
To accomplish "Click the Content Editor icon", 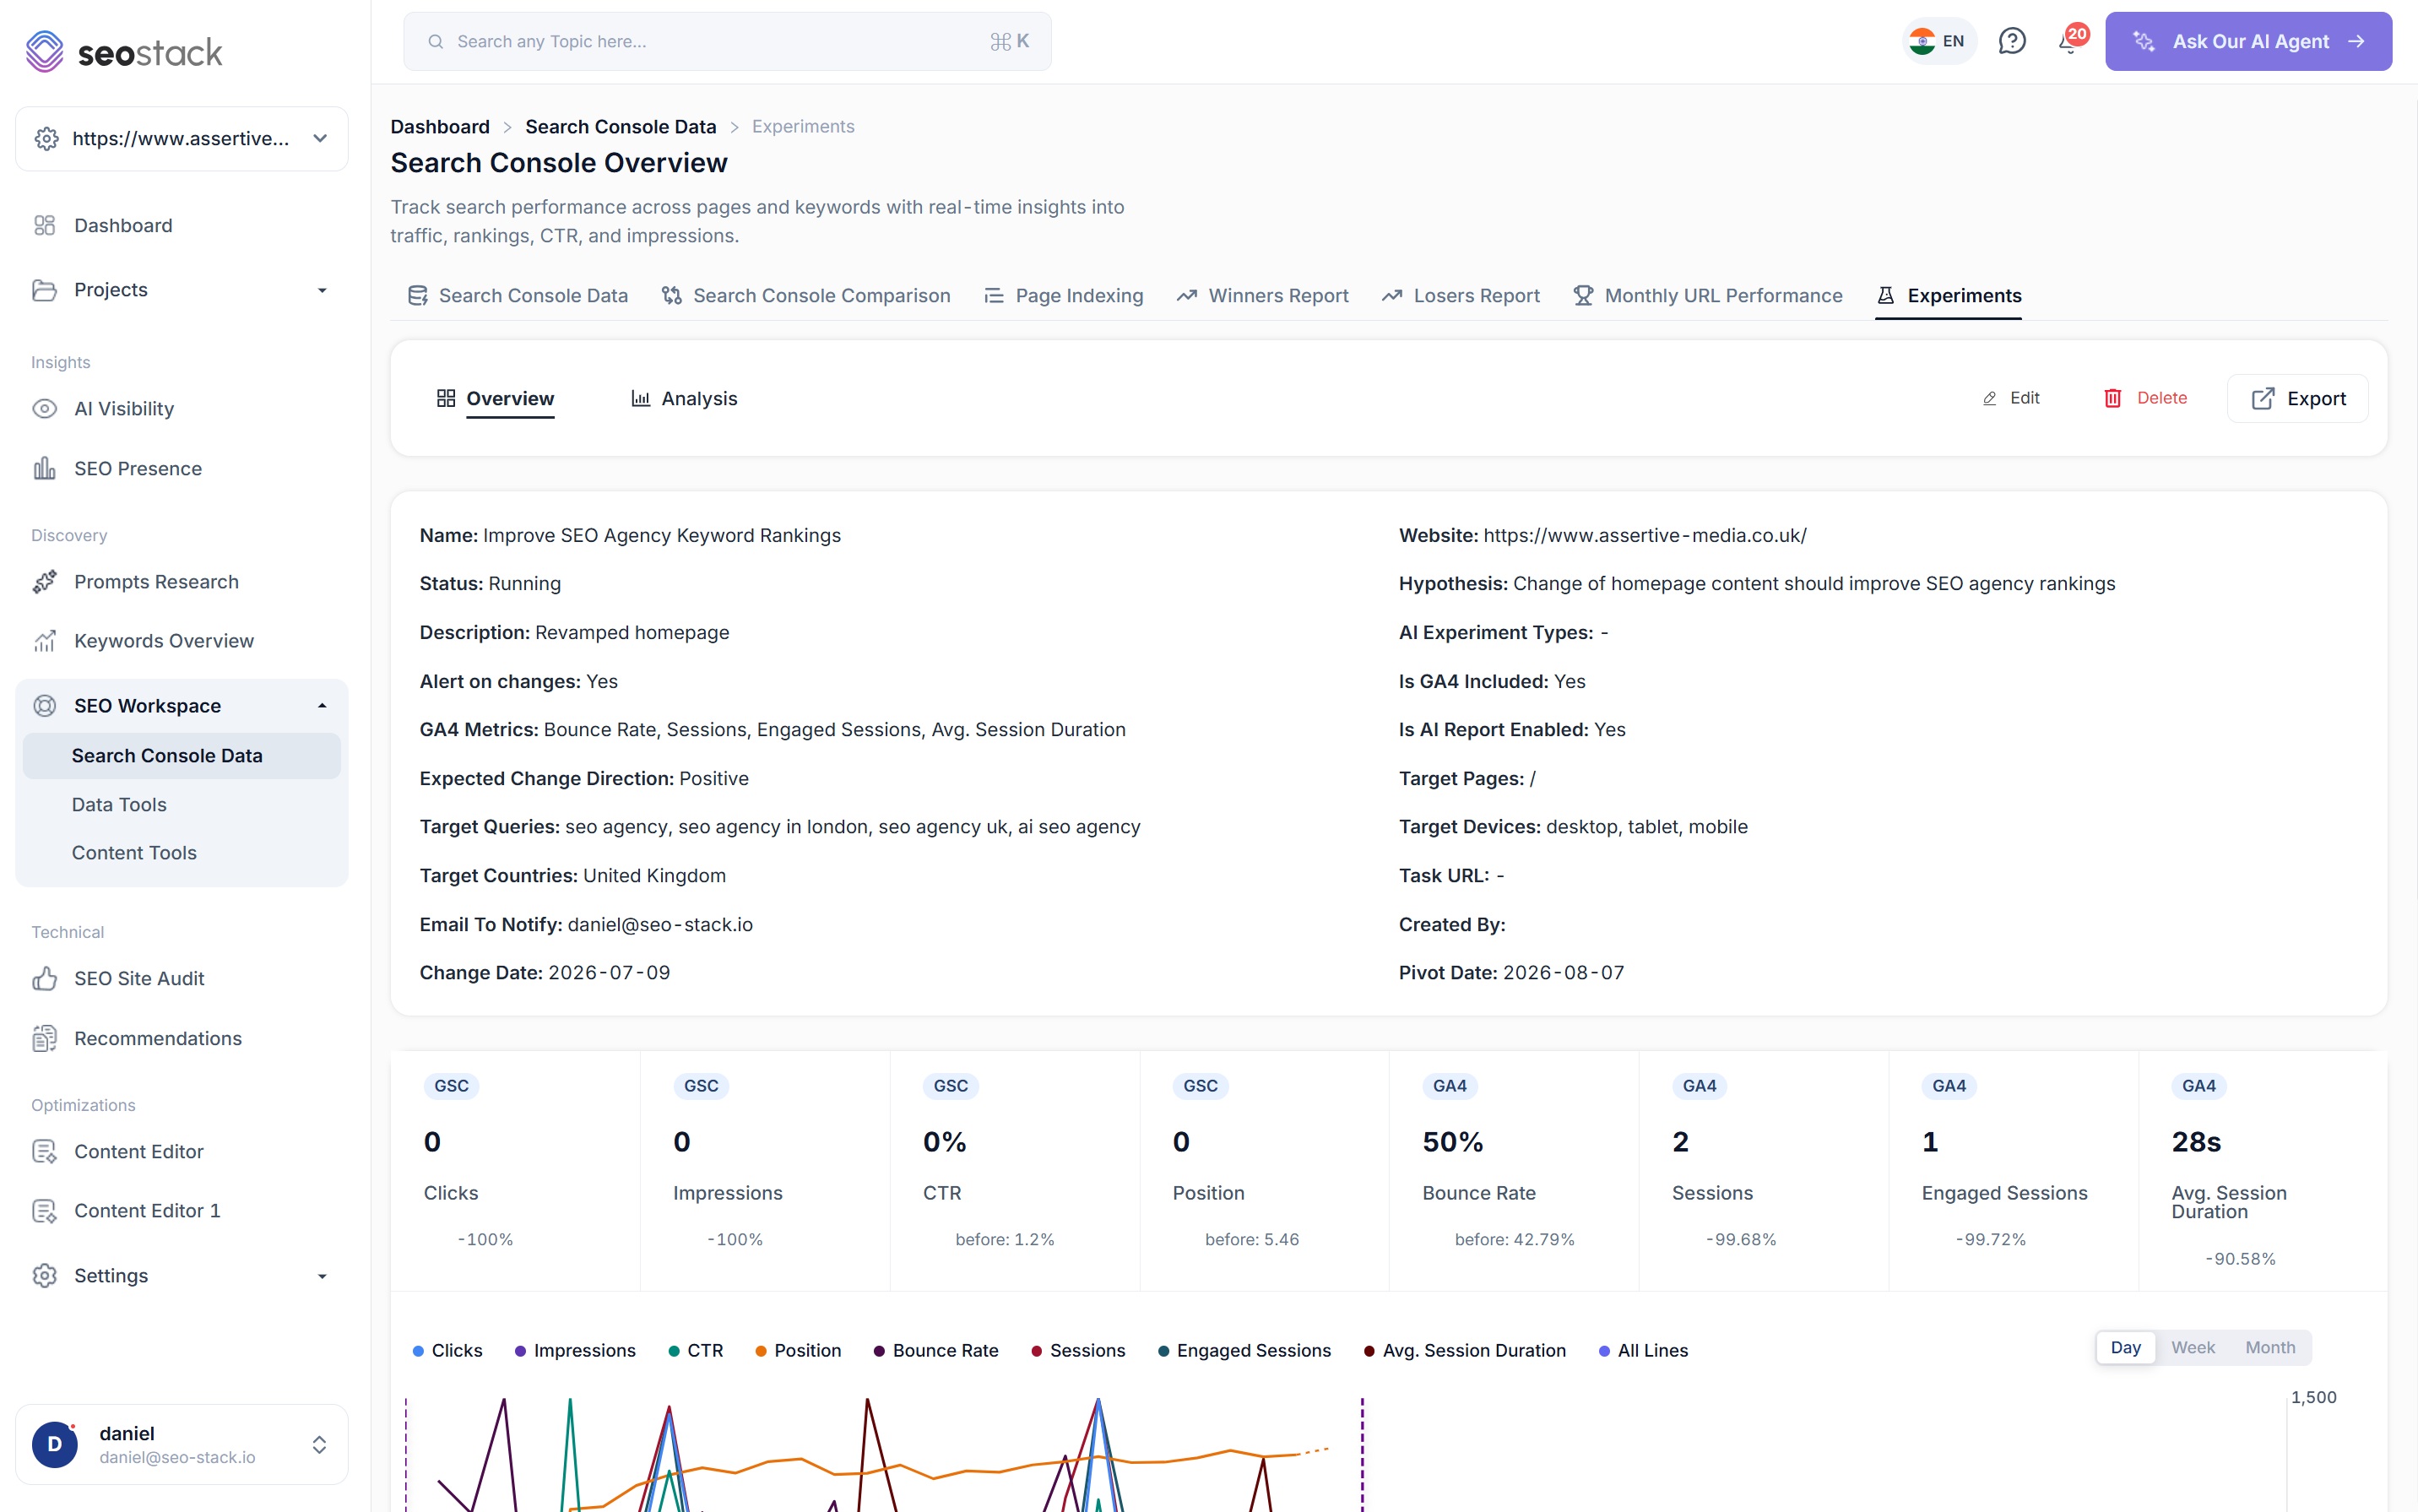I will click(44, 1152).
